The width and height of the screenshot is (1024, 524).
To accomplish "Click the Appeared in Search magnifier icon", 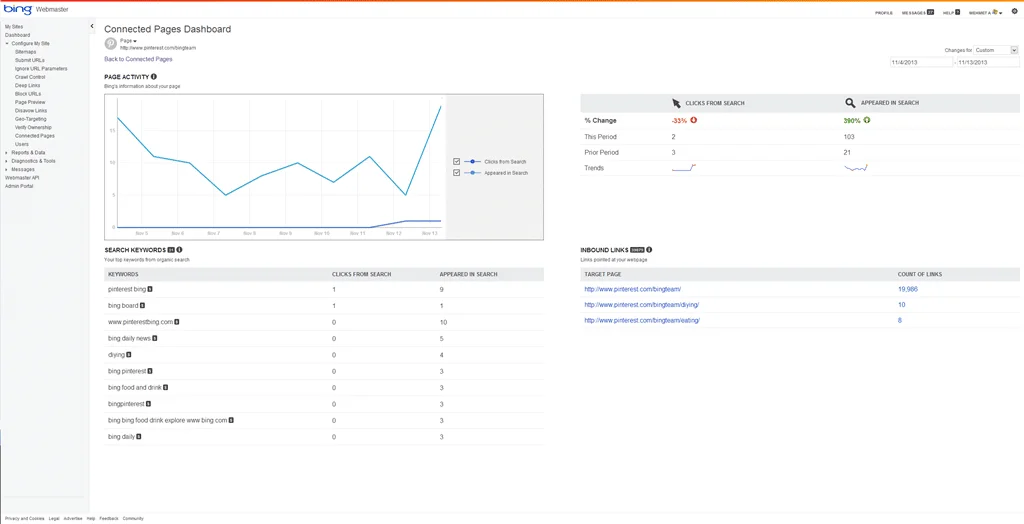I will pyautogui.click(x=850, y=103).
